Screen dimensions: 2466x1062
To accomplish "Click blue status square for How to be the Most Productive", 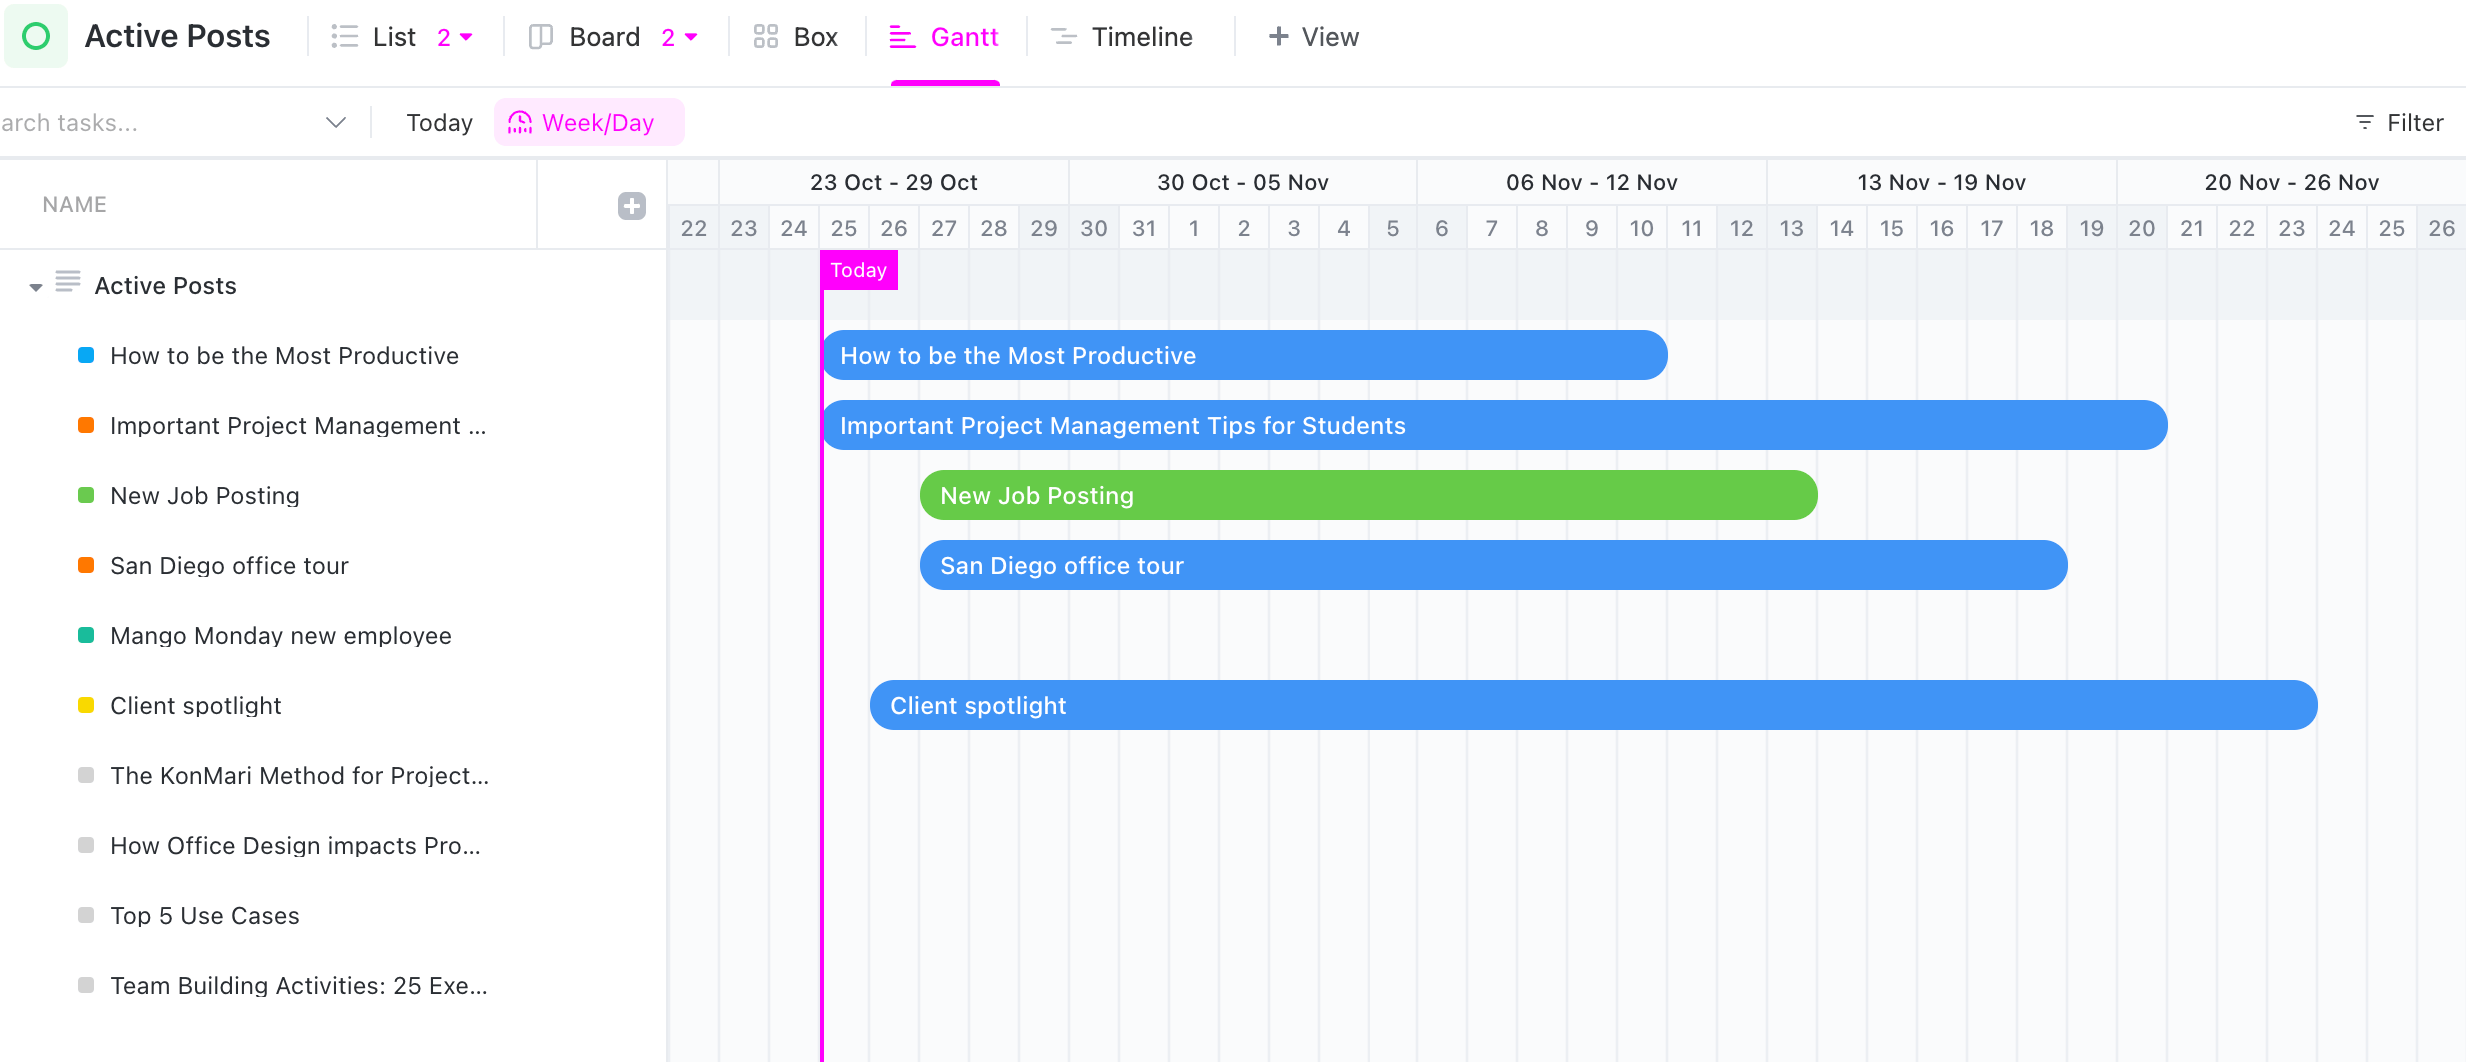I will pyautogui.click(x=86, y=355).
